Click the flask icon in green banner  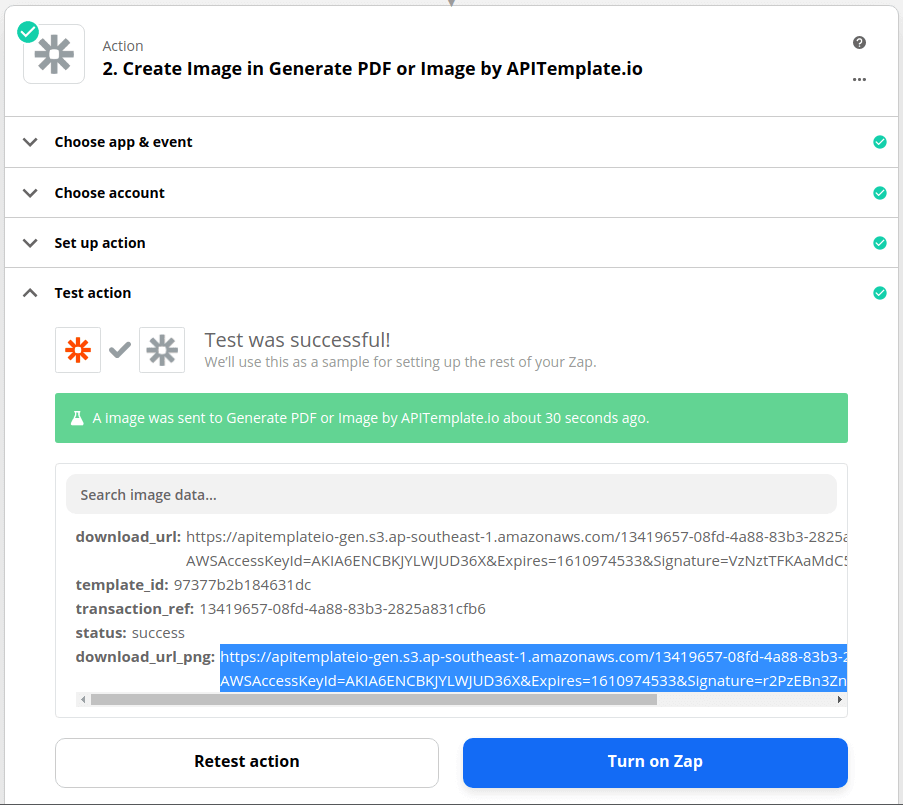tap(77, 418)
